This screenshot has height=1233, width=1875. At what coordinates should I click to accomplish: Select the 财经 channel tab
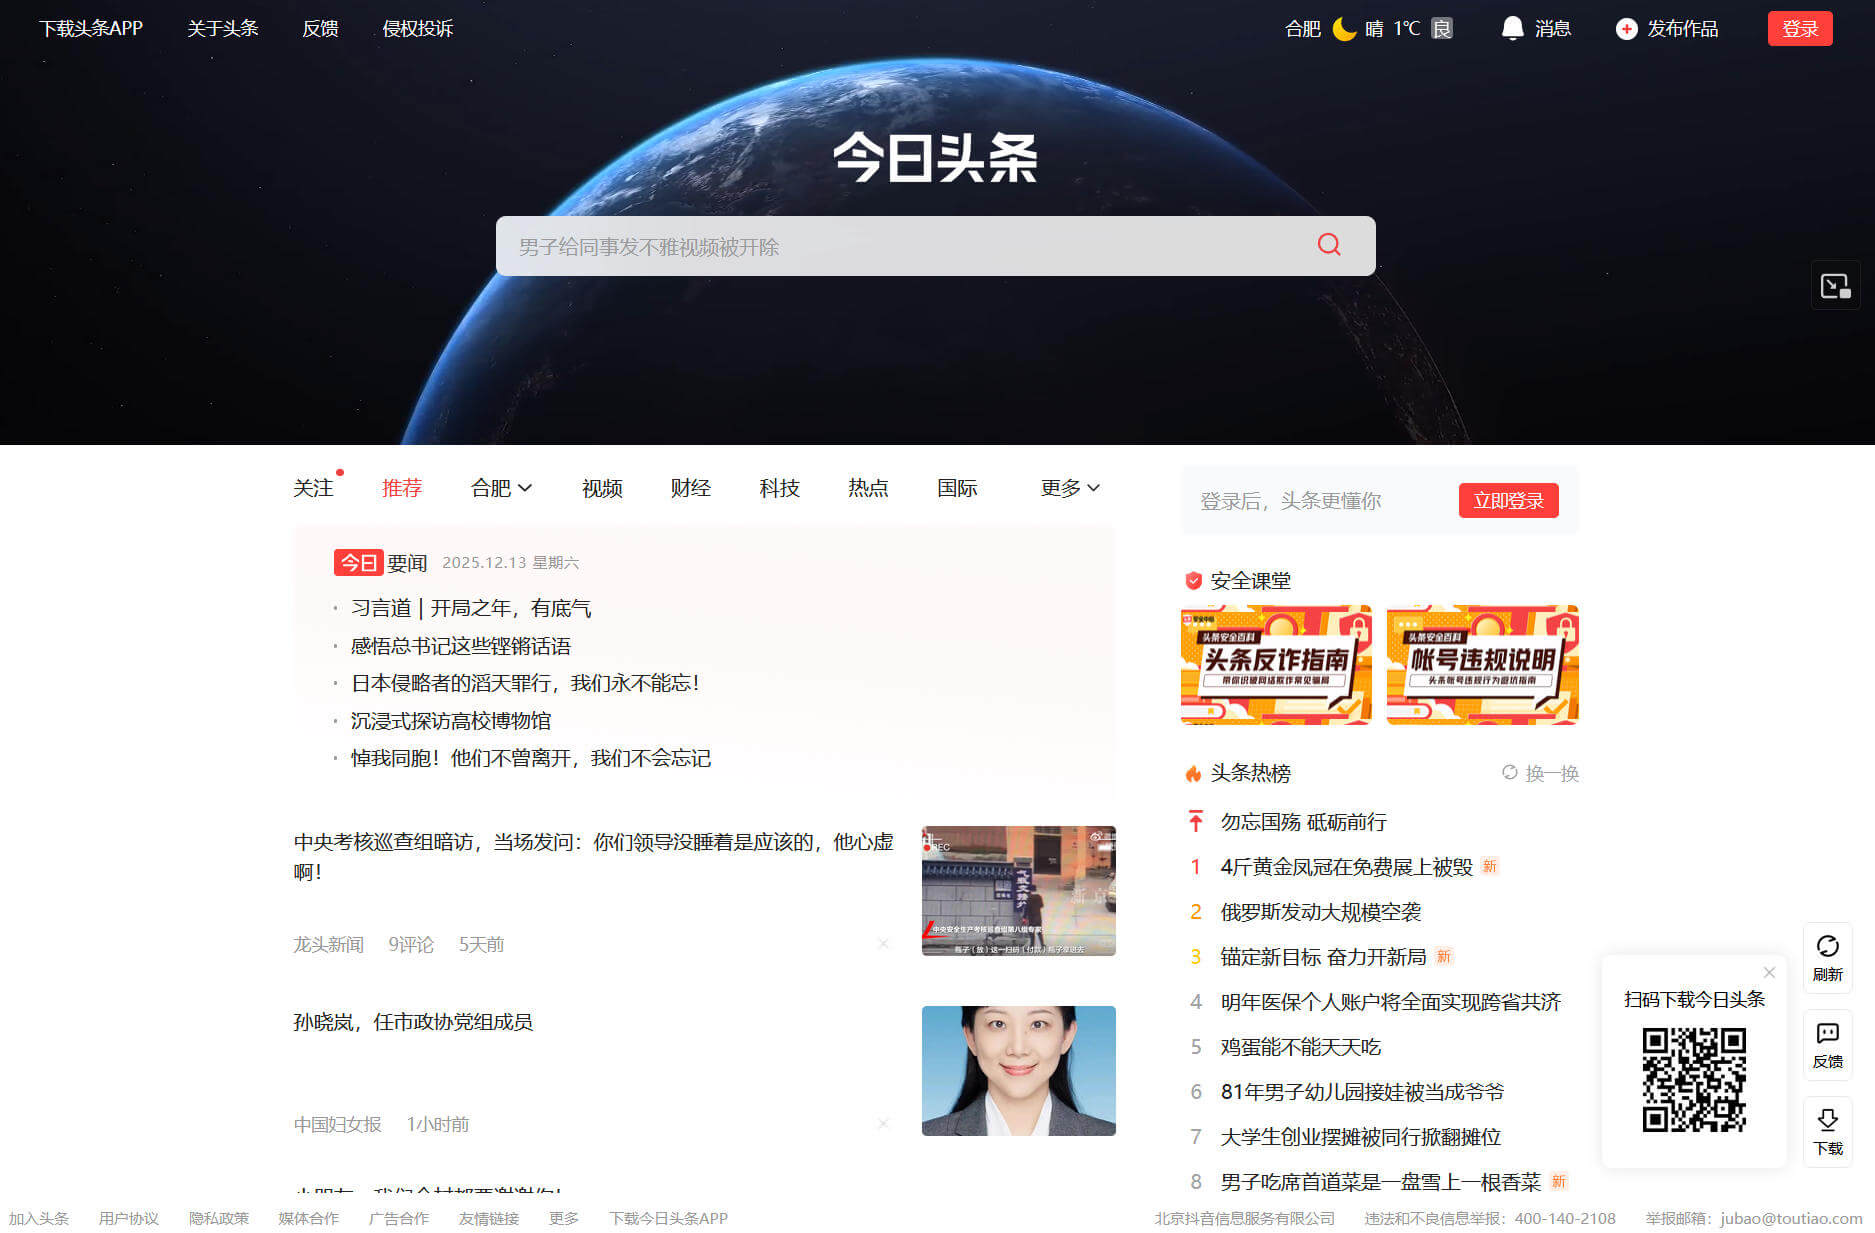tap(690, 488)
